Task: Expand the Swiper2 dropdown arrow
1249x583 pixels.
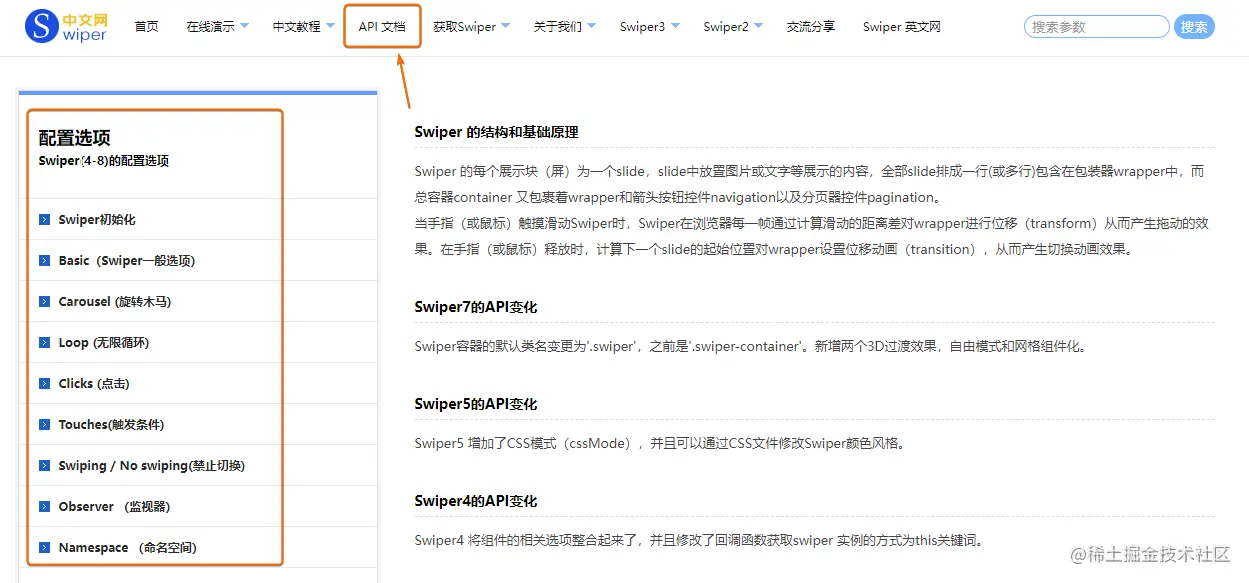Action: (758, 26)
